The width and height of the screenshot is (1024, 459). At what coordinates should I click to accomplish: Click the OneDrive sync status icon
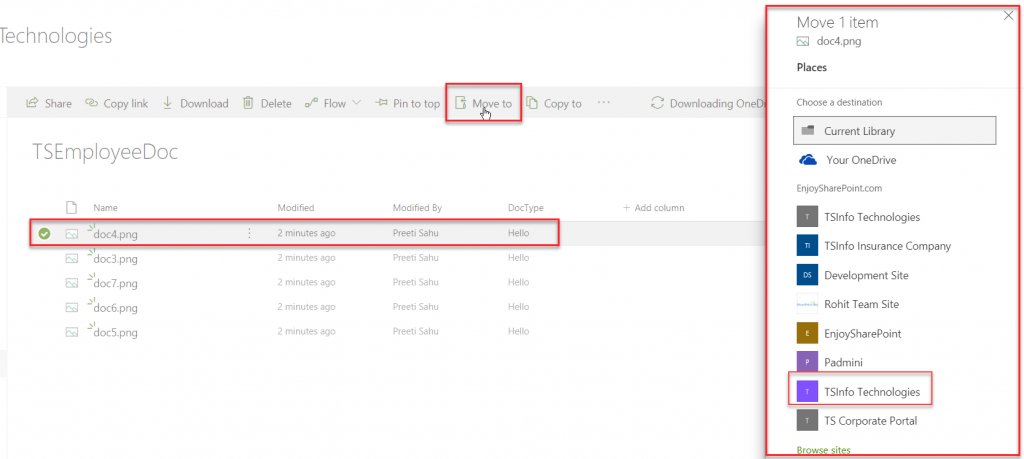(658, 103)
